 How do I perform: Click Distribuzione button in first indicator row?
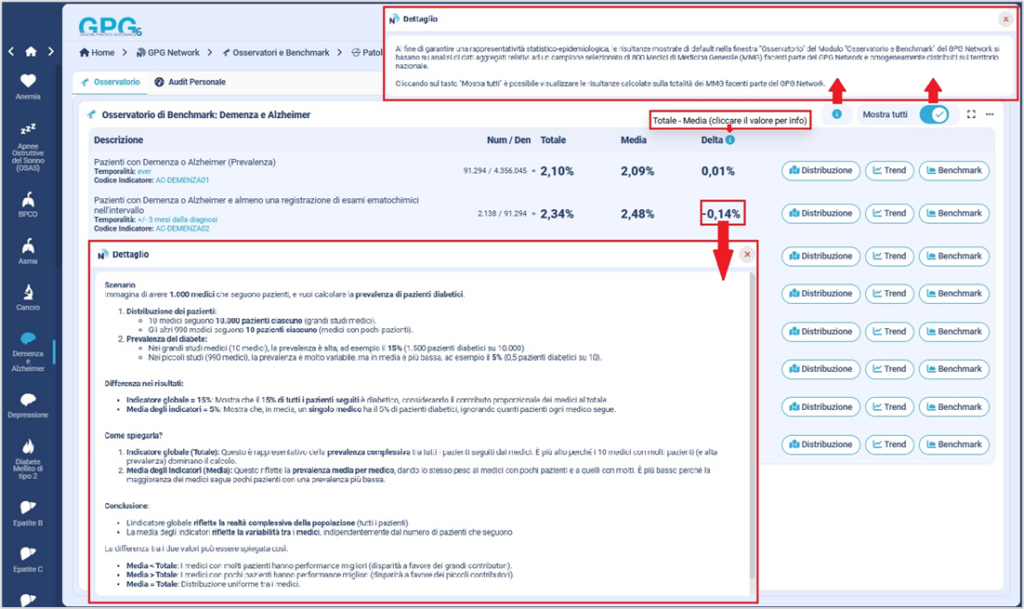(x=819, y=171)
